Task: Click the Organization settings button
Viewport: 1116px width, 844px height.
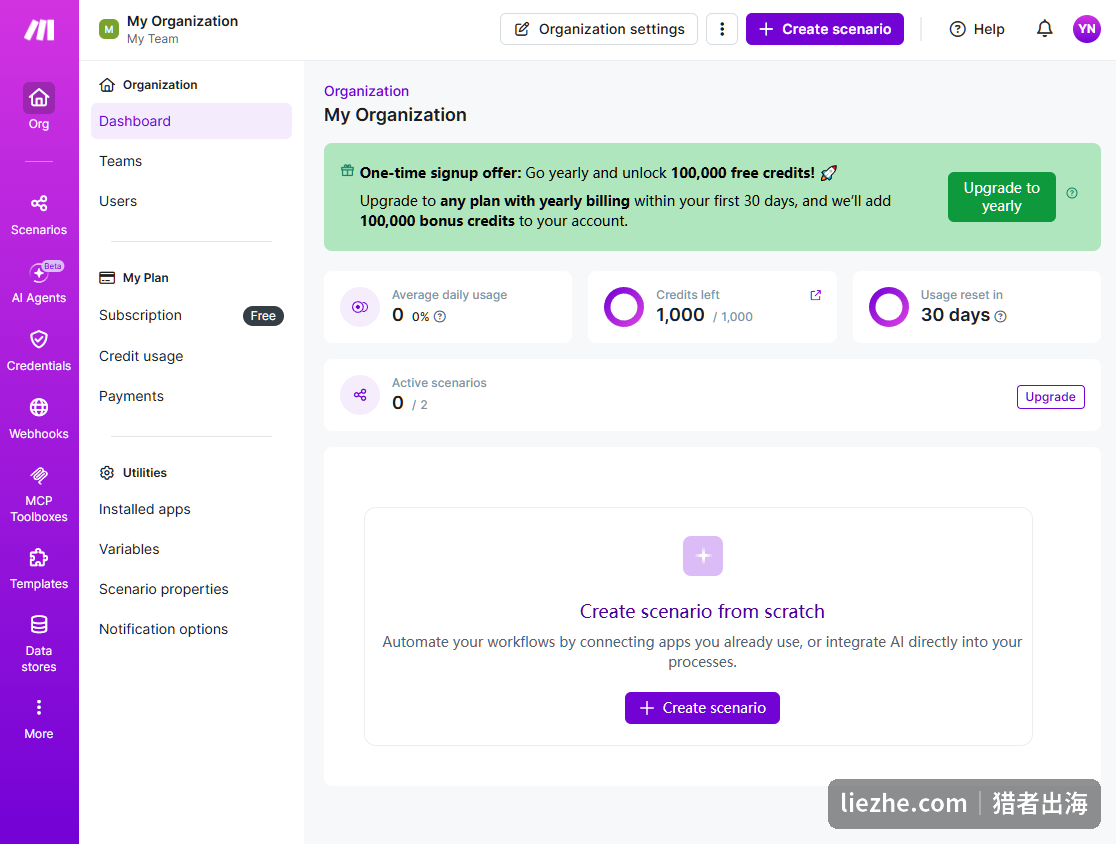Action: pos(599,29)
